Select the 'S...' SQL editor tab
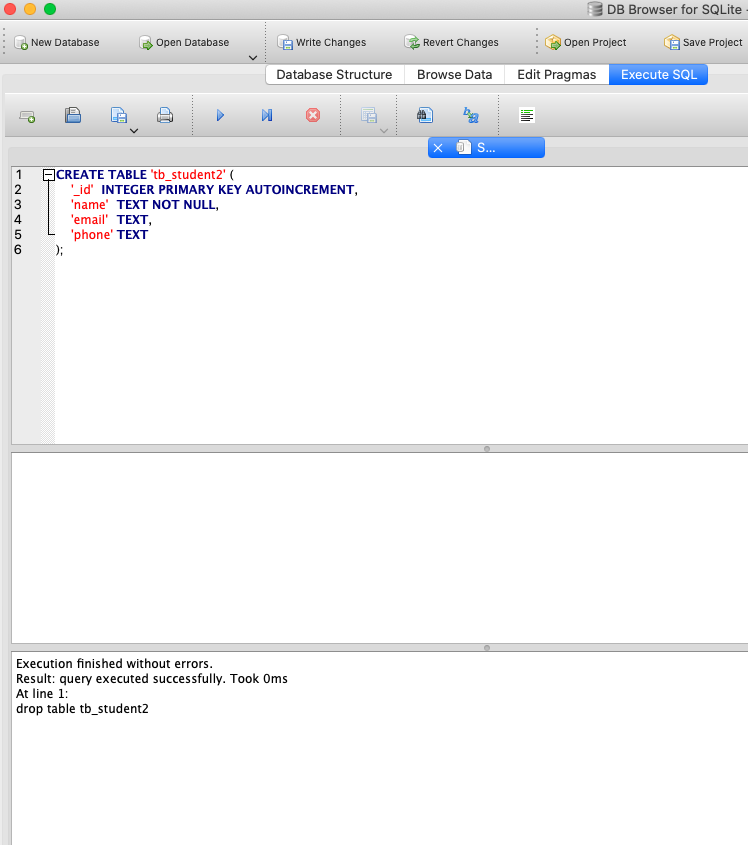Image resolution: width=748 pixels, height=845 pixels. pos(486,148)
